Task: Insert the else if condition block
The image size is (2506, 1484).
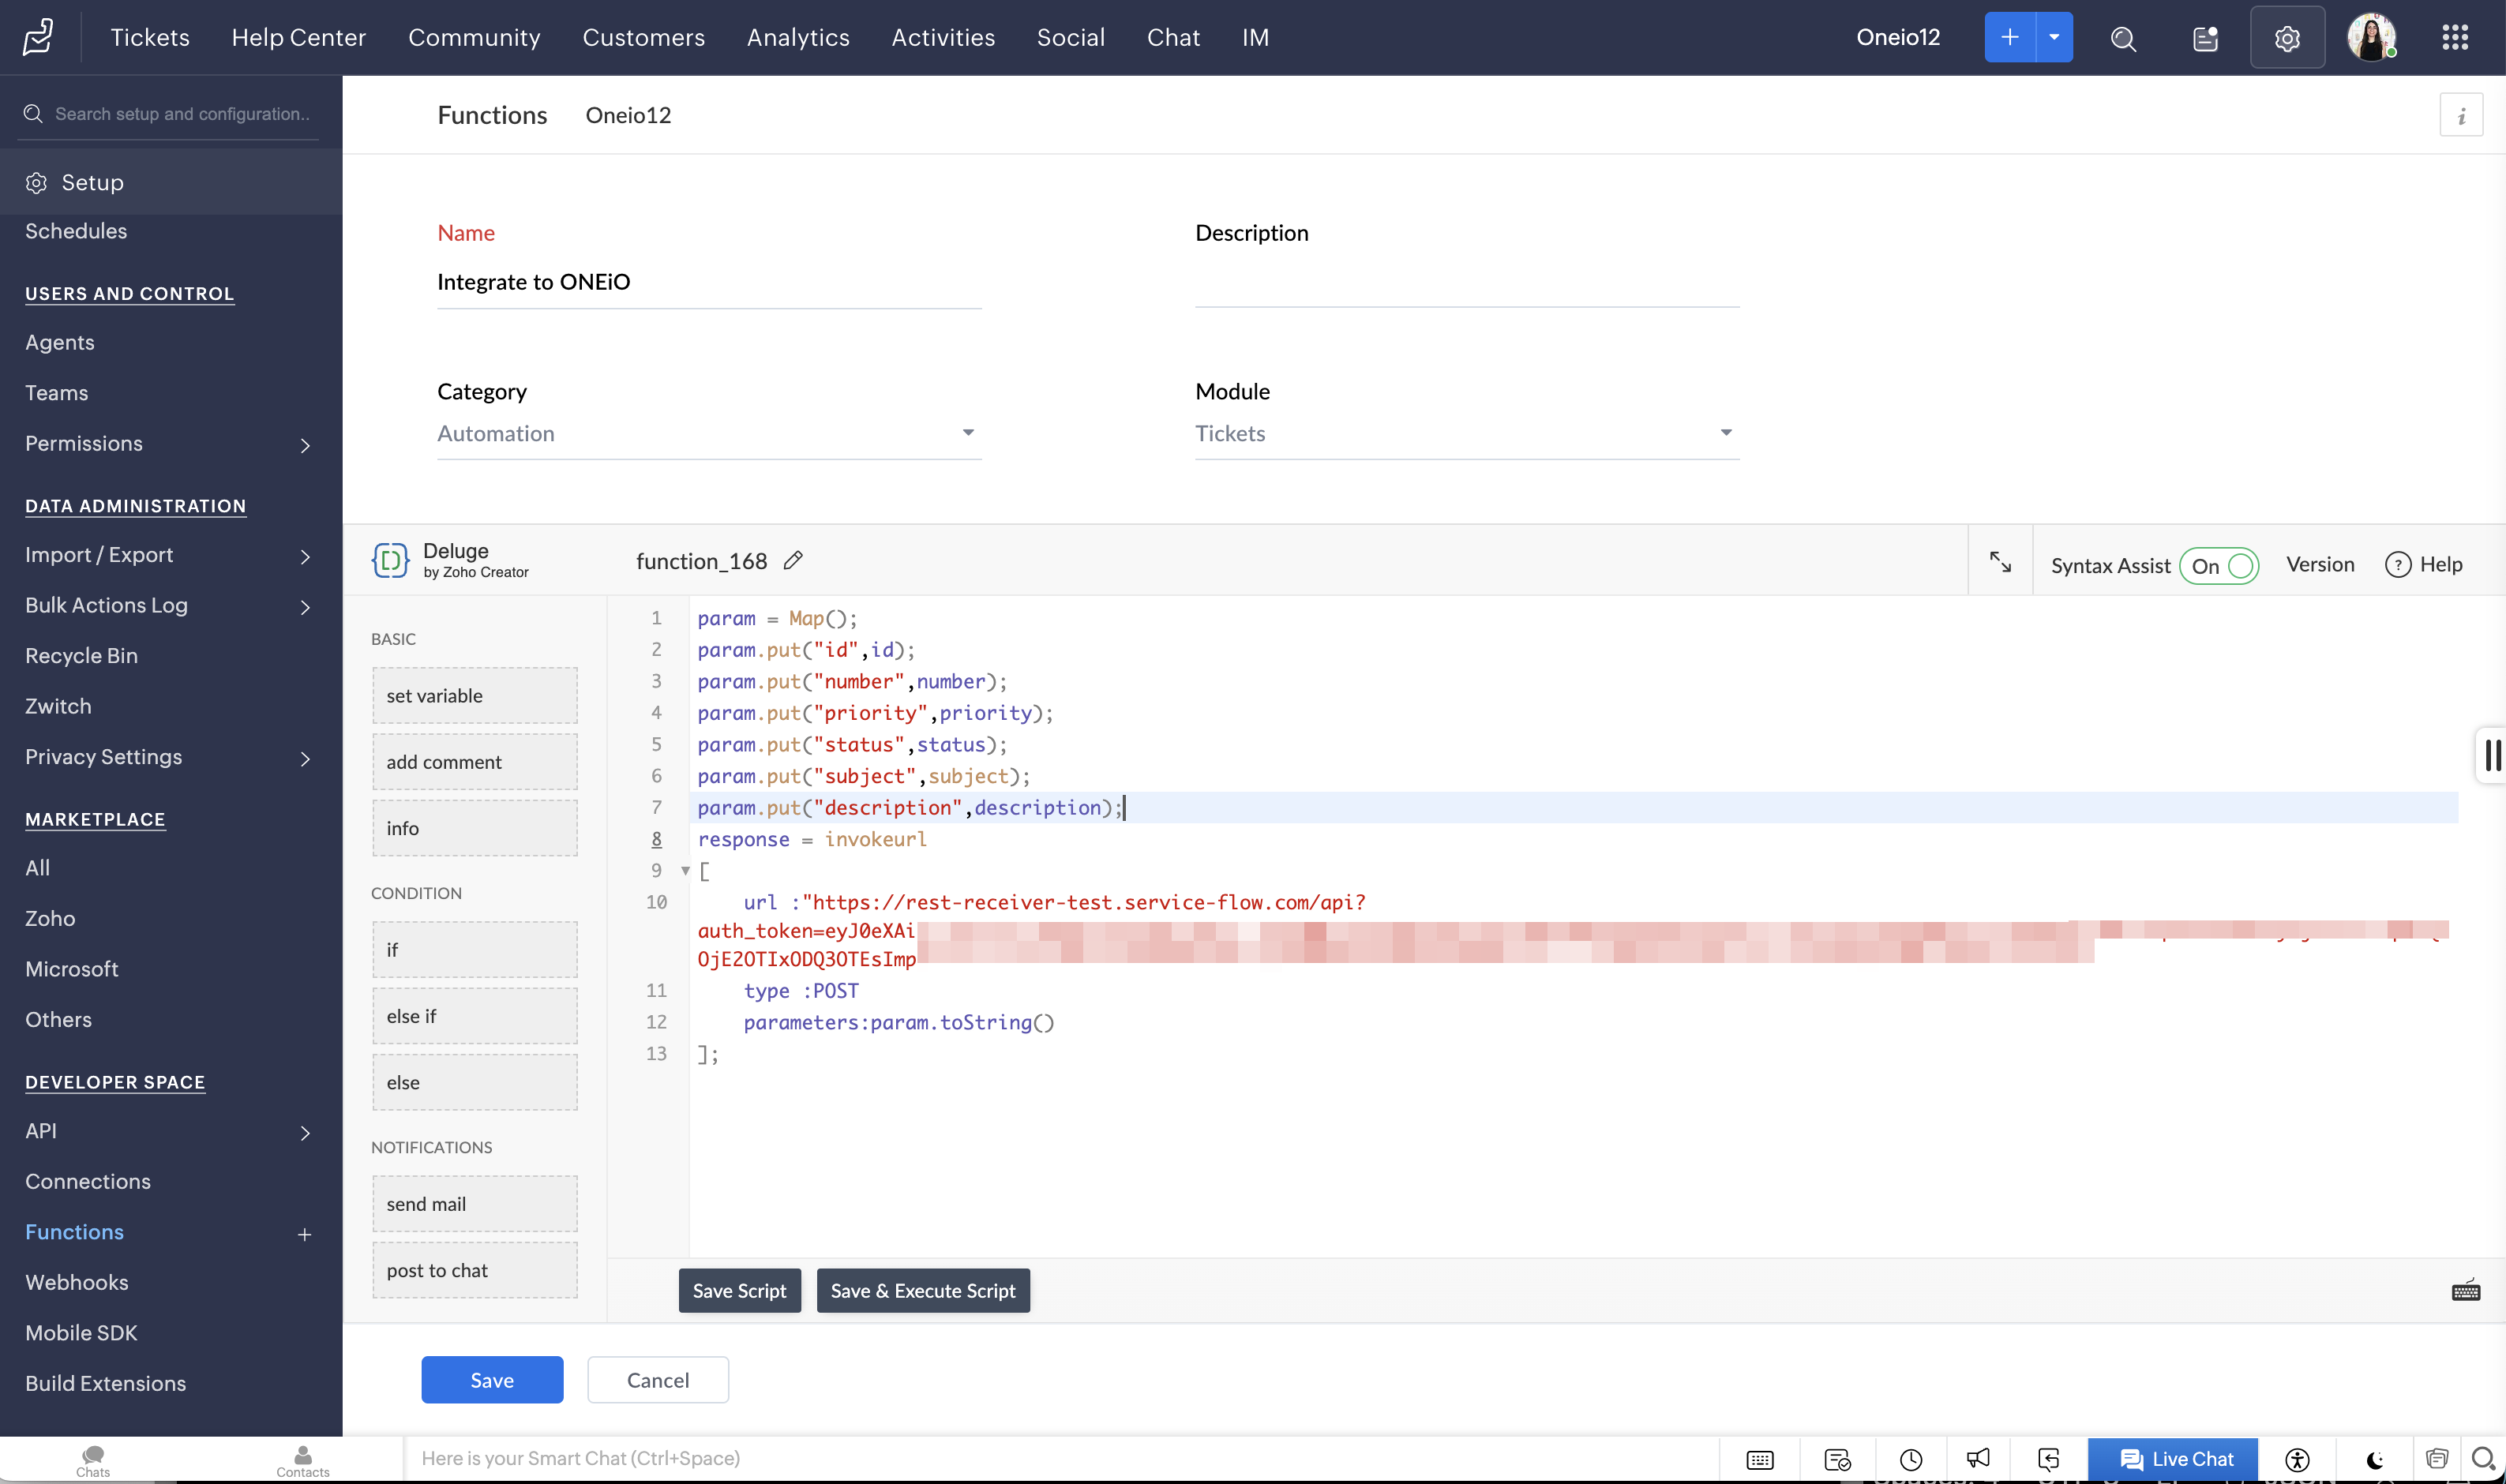Action: 475,1016
